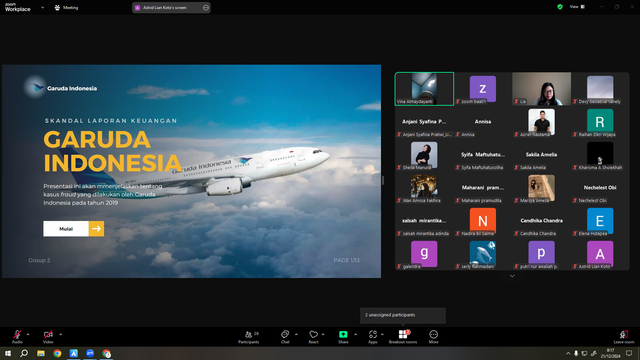The image size is (640, 360).
Task: Select putri nur awaliah's participant tile
Action: tap(542, 254)
